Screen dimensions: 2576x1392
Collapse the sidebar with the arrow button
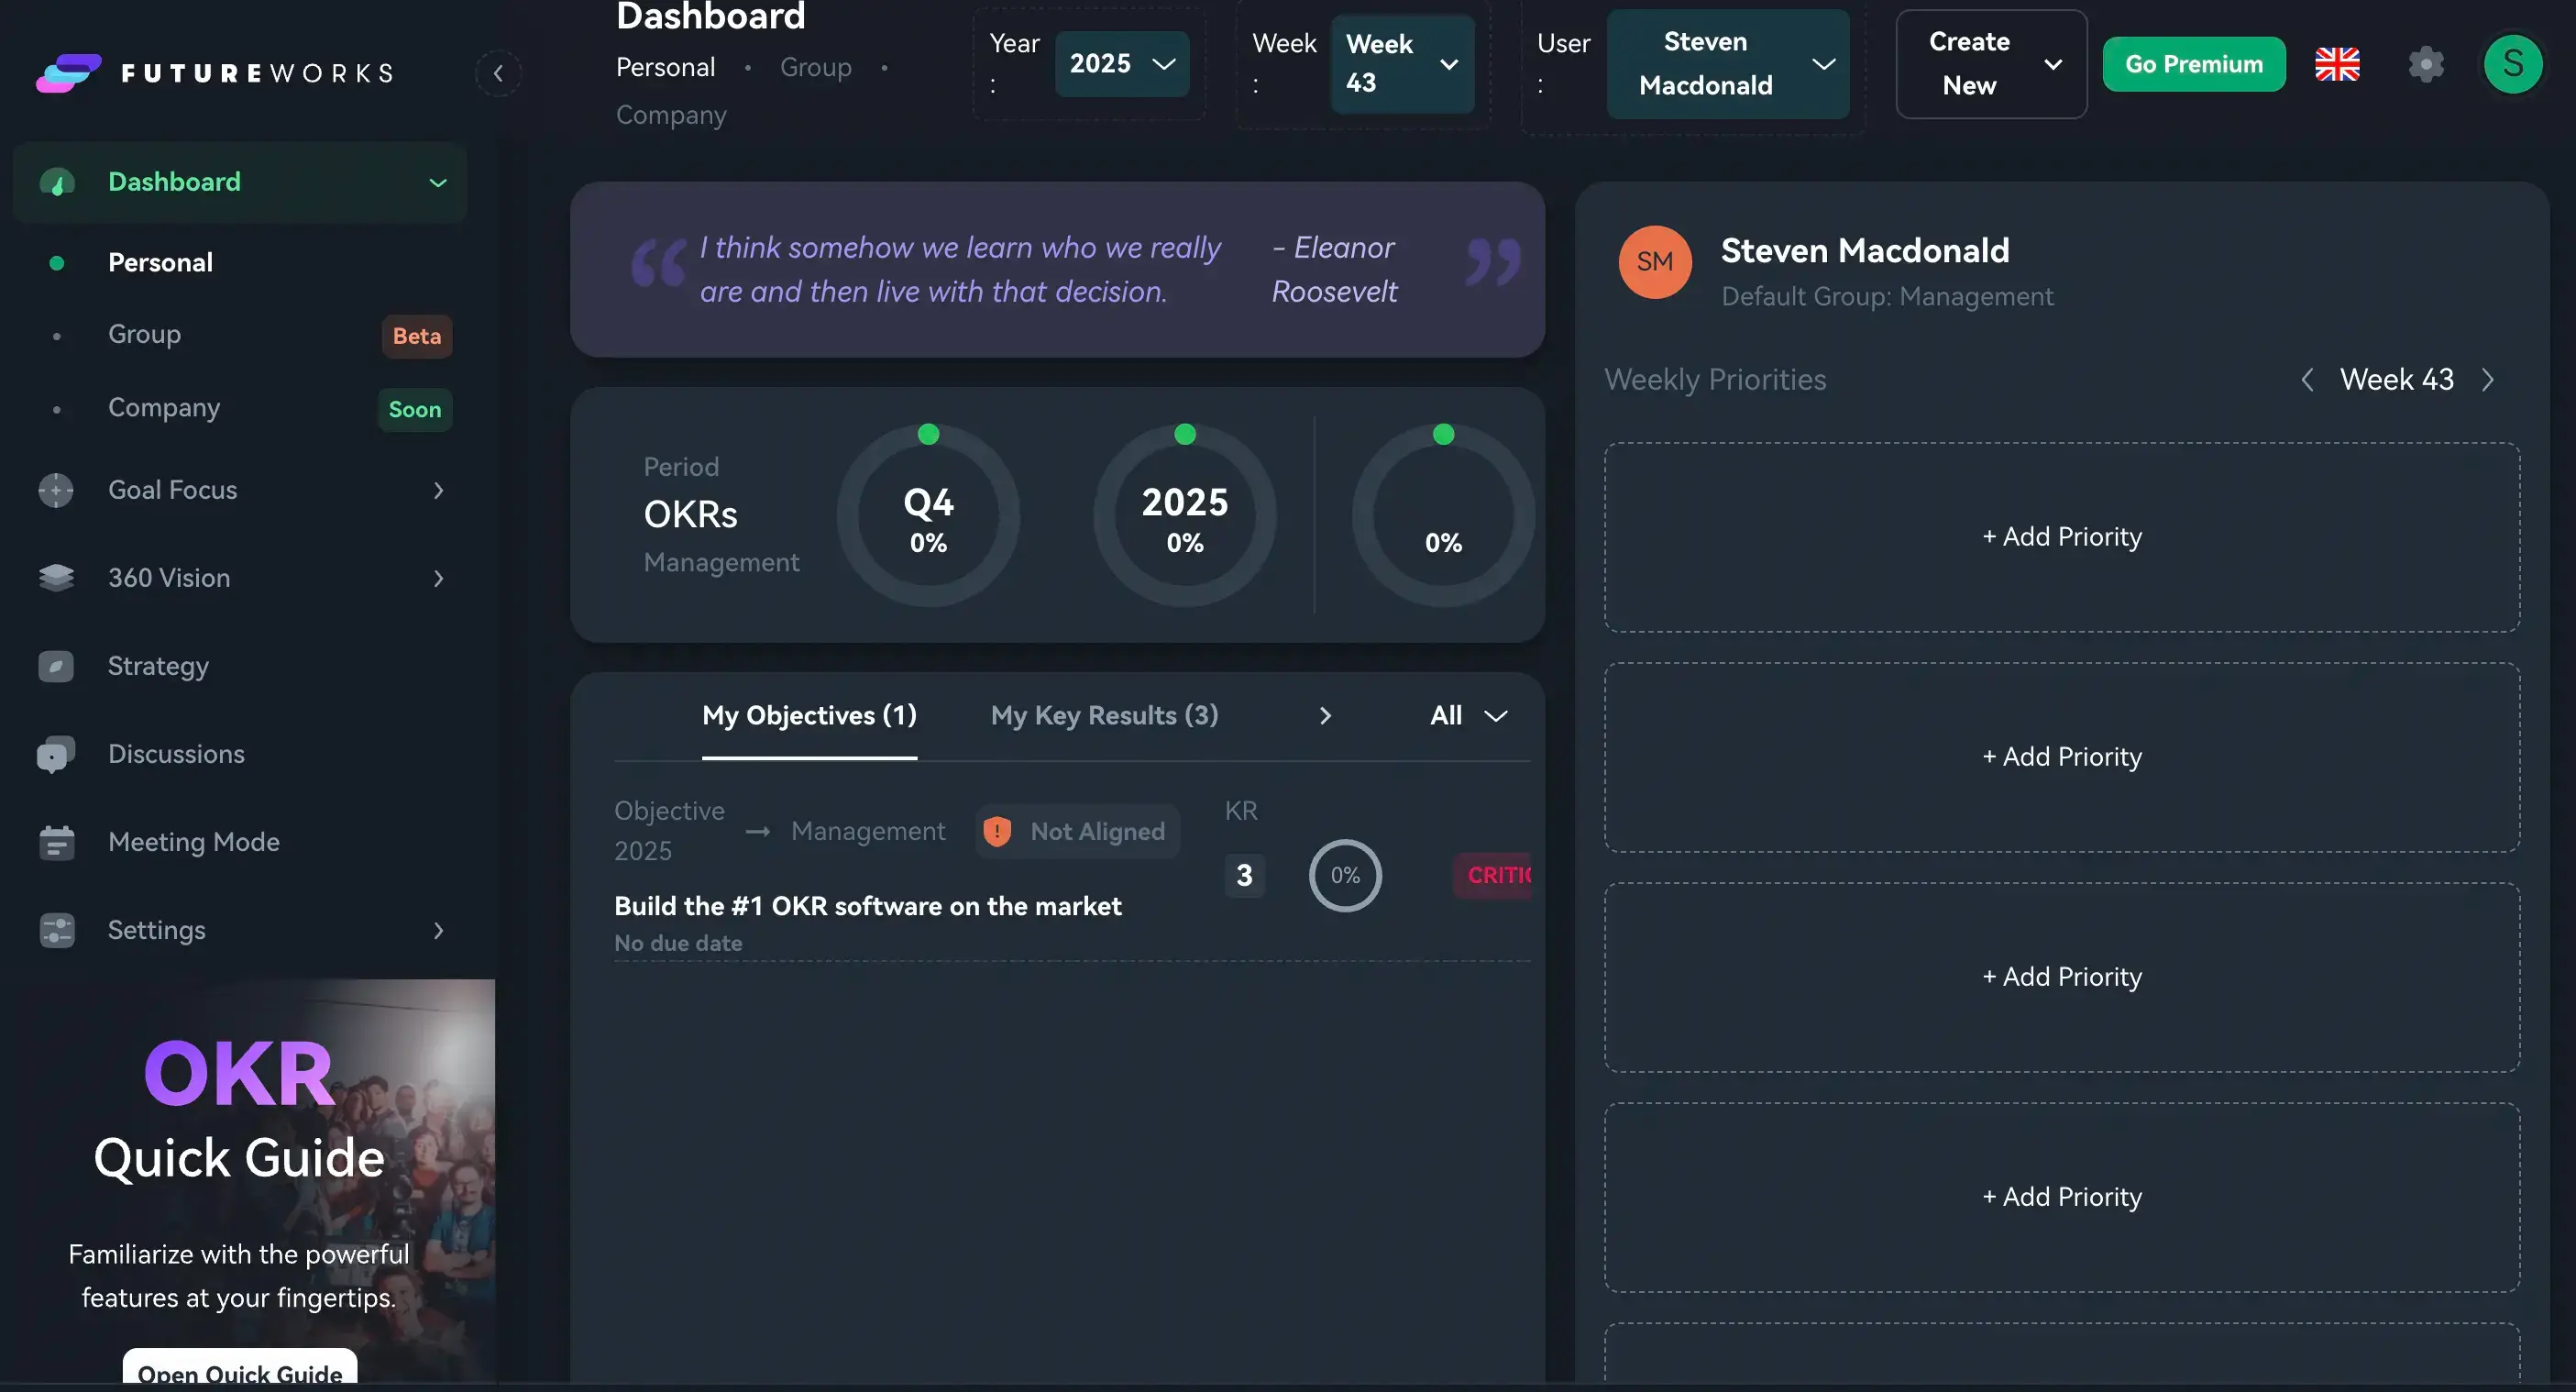tap(498, 73)
